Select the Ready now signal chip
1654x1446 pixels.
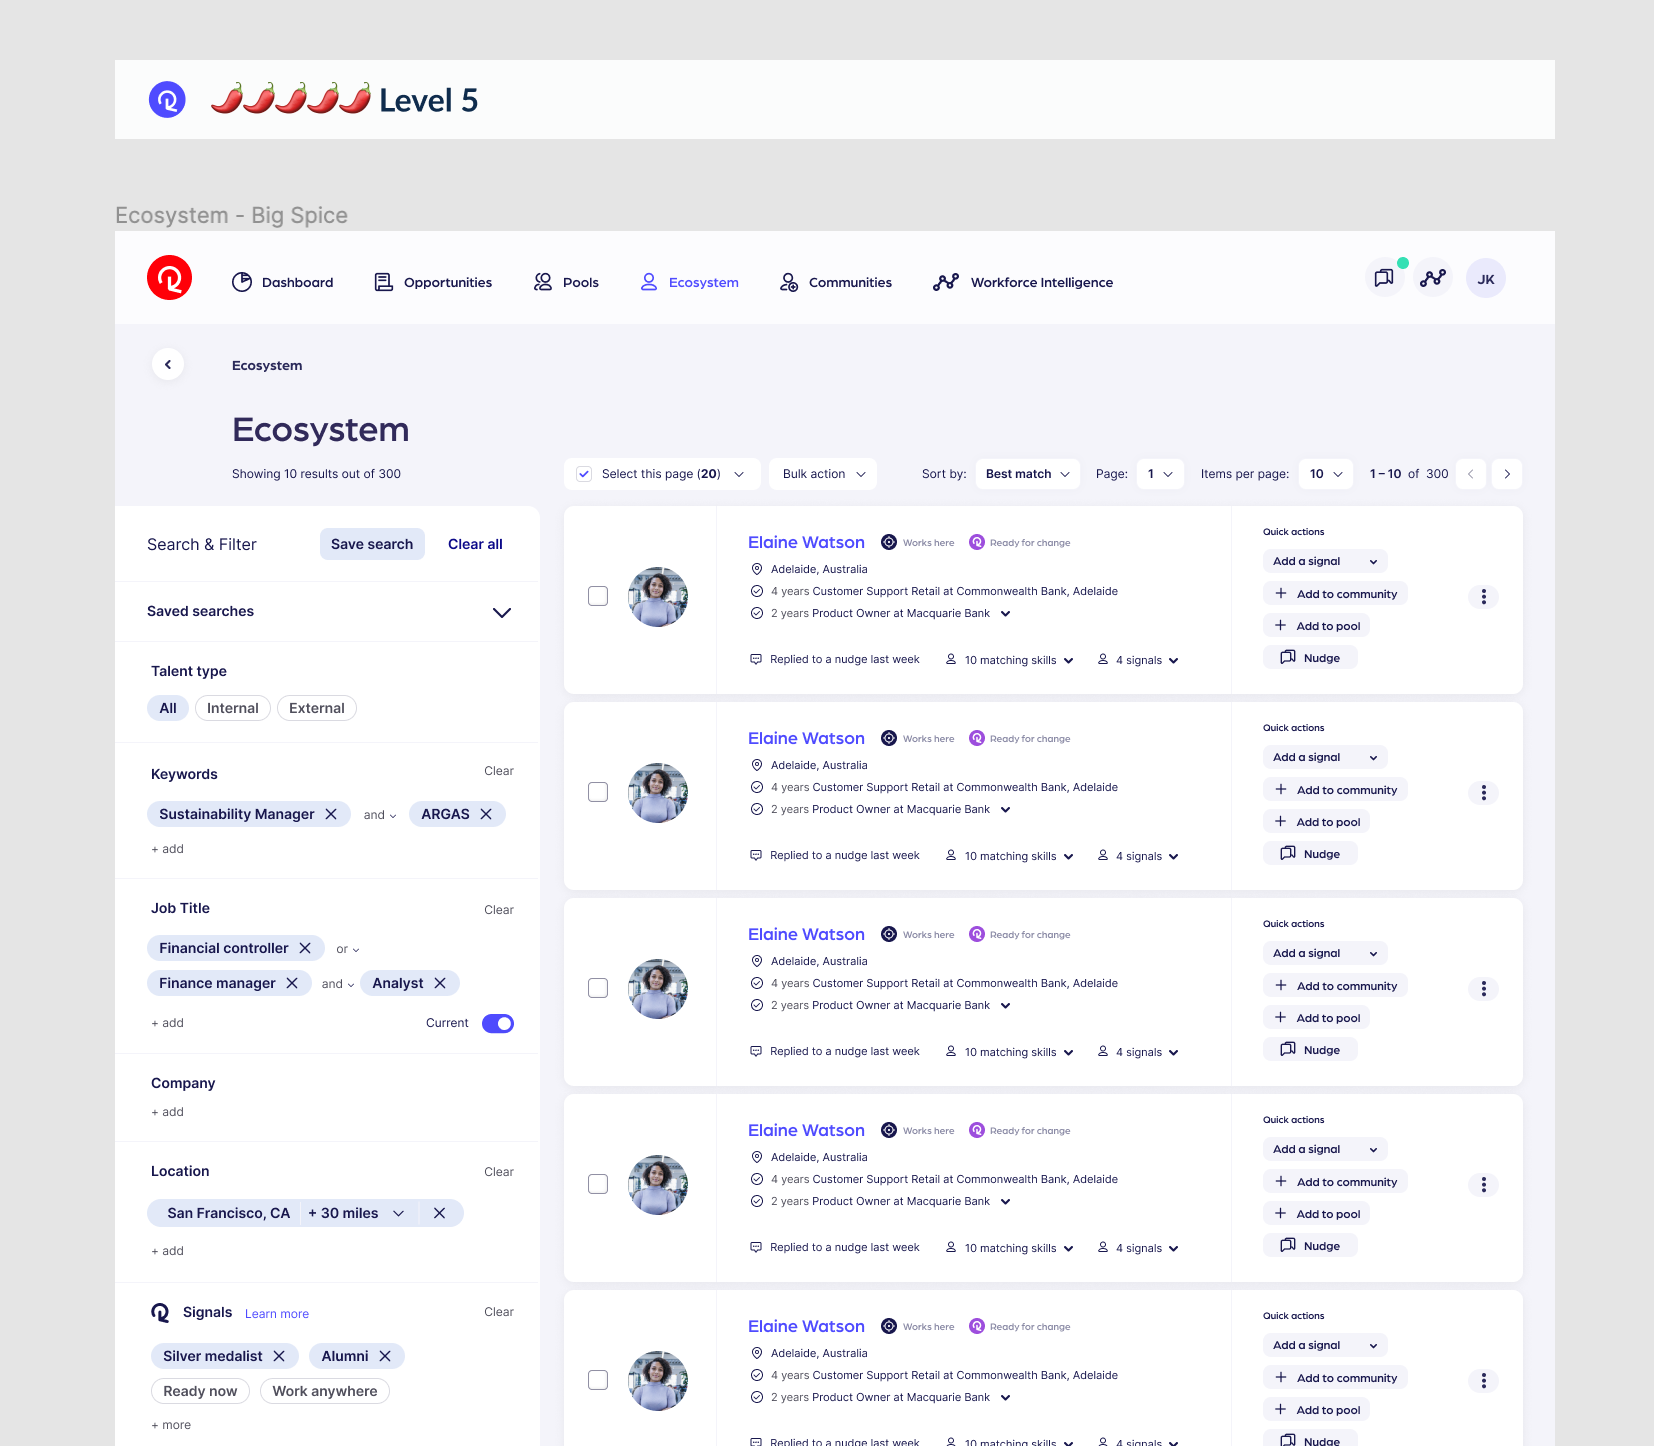pyautogui.click(x=200, y=1391)
